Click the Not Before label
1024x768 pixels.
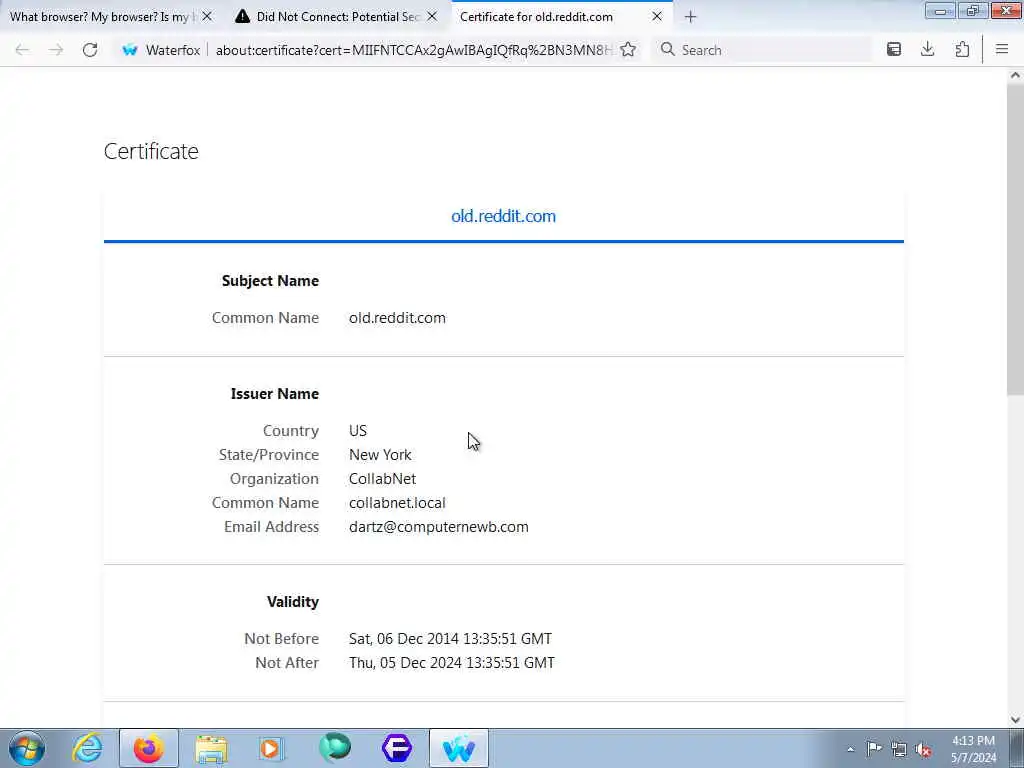(x=281, y=639)
